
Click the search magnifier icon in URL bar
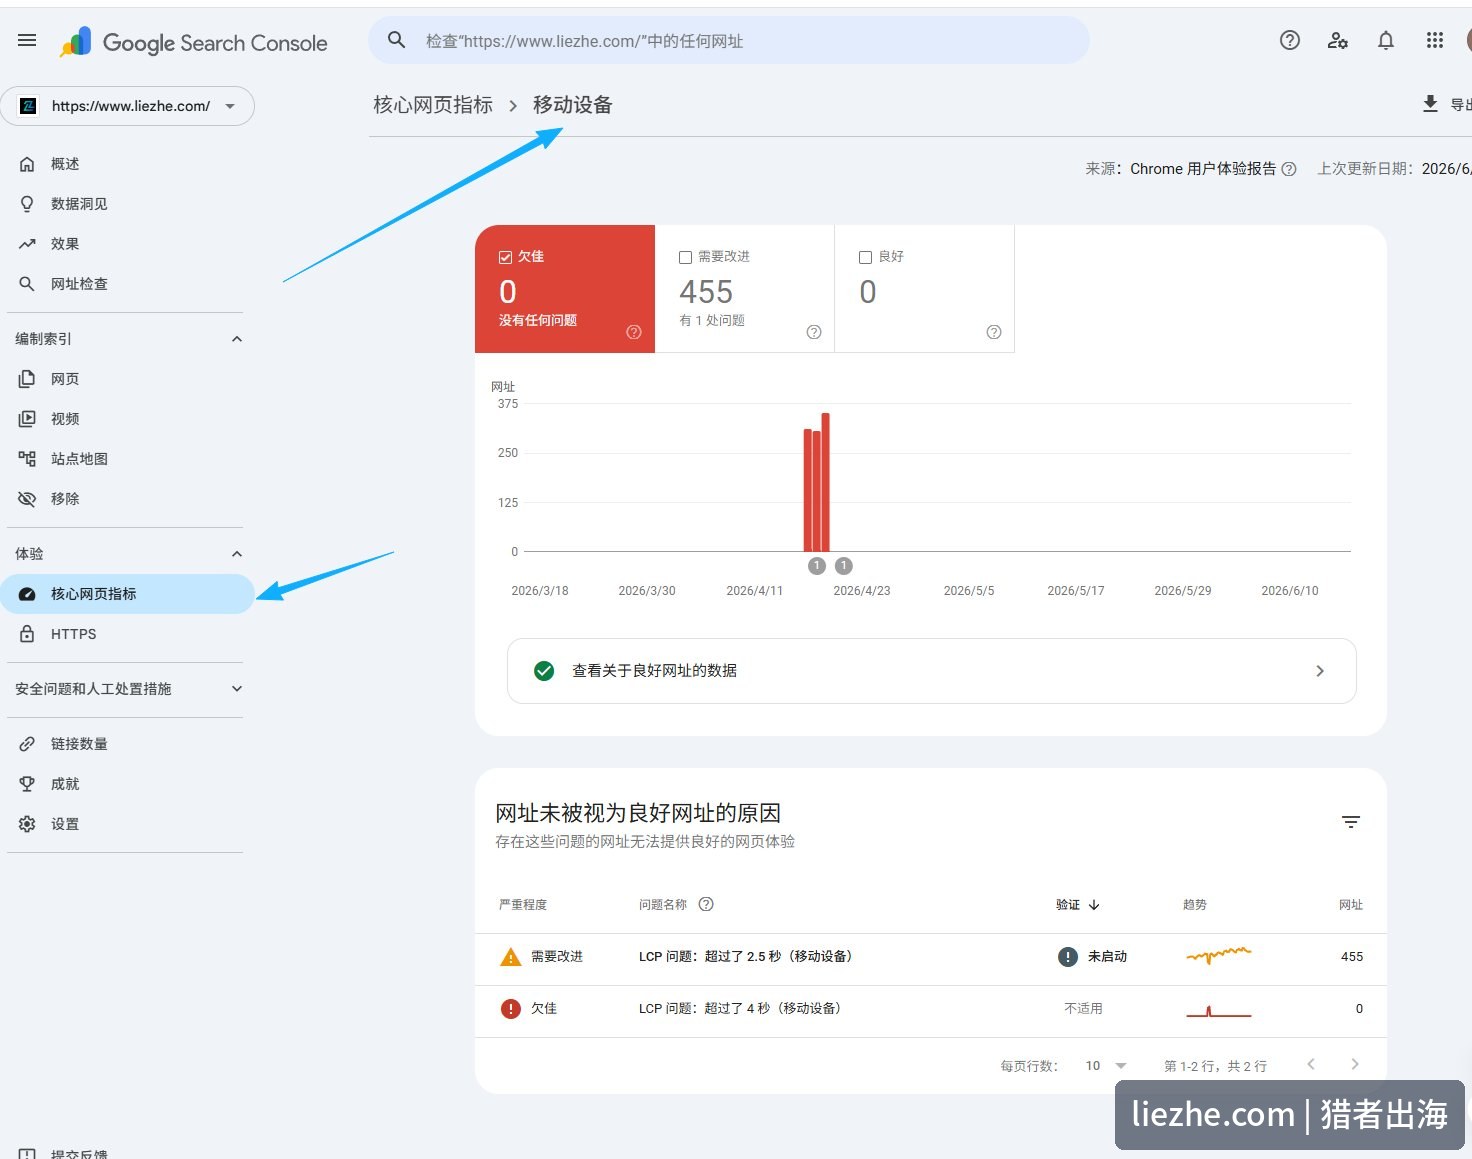click(396, 40)
